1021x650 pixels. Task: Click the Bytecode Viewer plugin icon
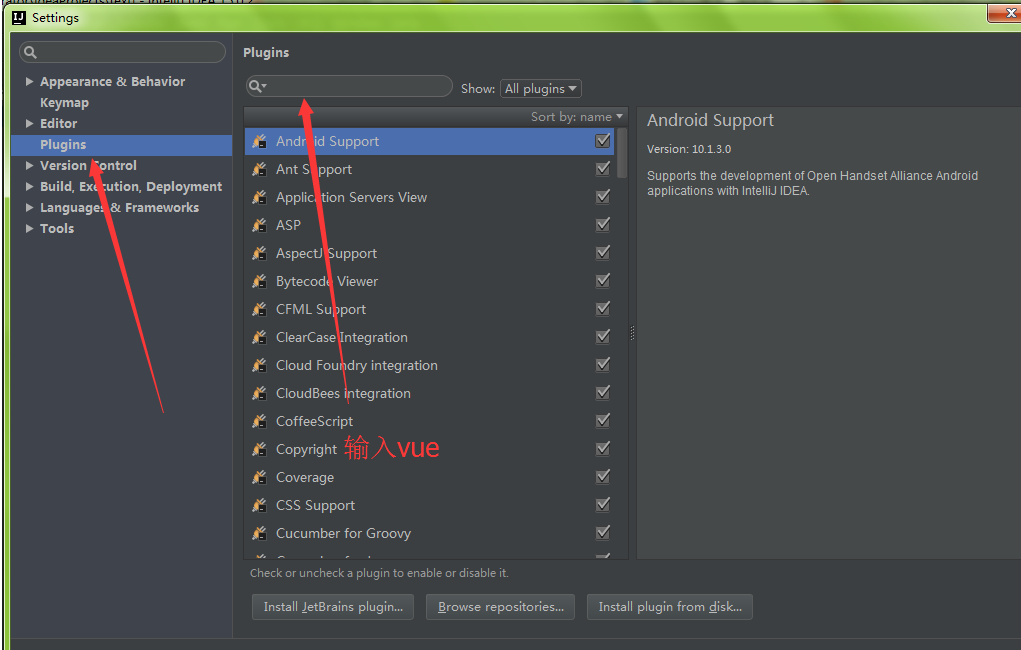click(x=259, y=281)
